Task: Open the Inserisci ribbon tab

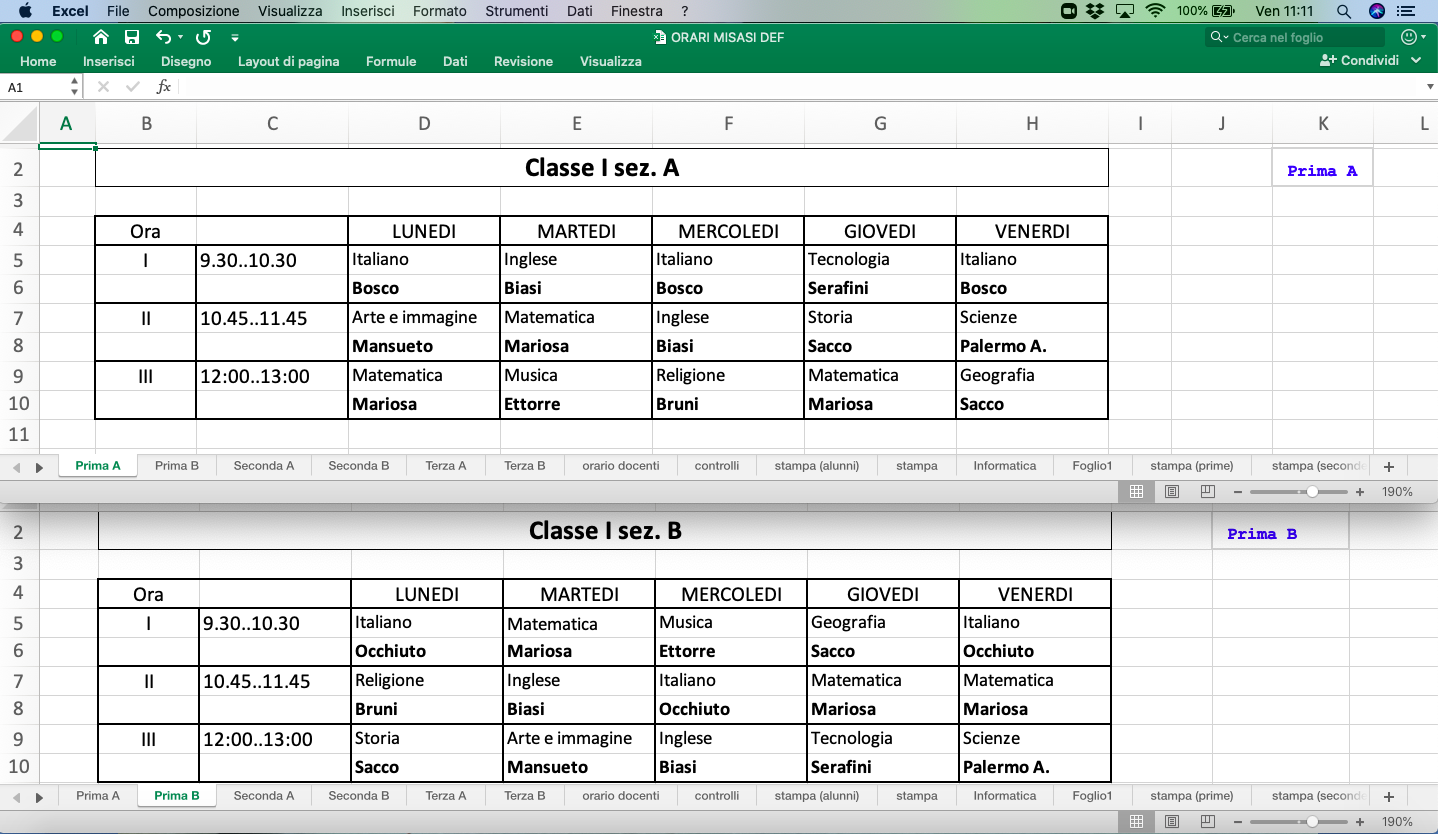Action: 109,61
